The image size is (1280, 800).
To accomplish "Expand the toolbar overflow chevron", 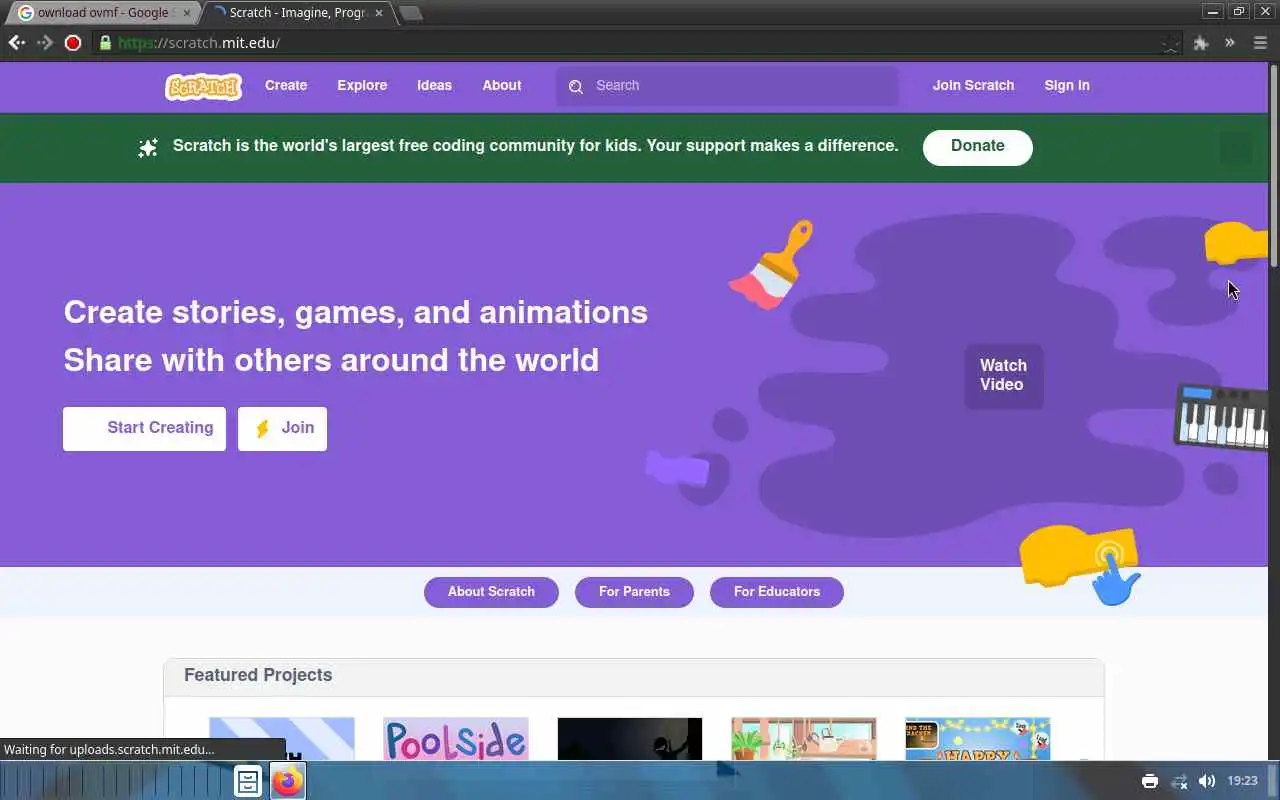I will (1230, 43).
